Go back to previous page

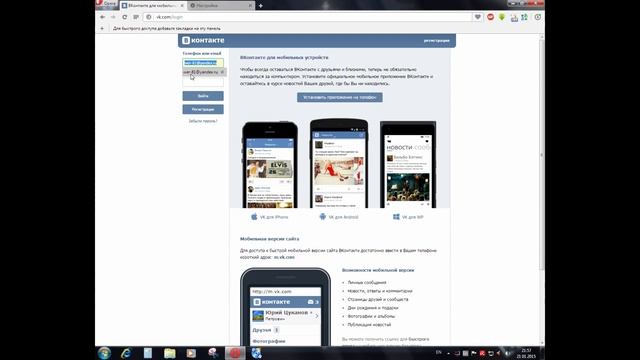(x=103, y=17)
